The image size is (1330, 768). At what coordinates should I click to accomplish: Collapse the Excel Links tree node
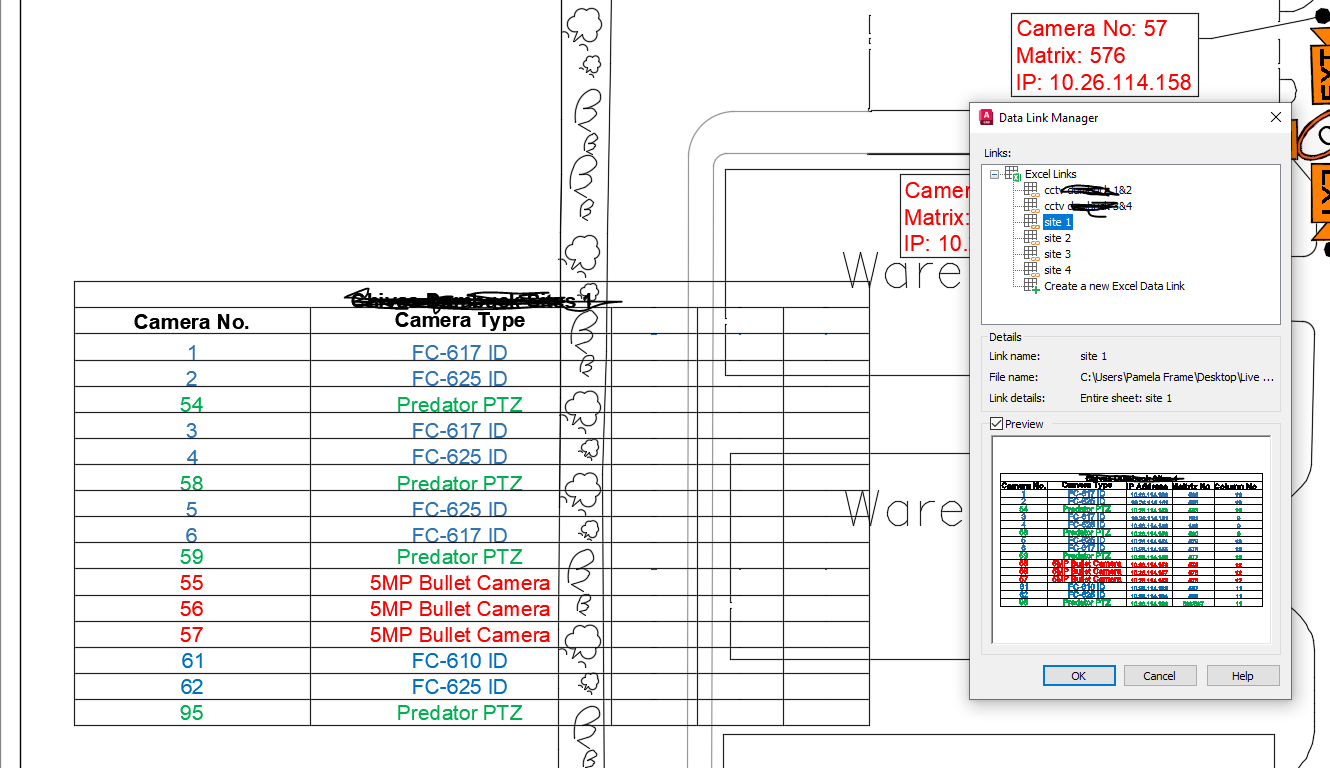pos(994,173)
